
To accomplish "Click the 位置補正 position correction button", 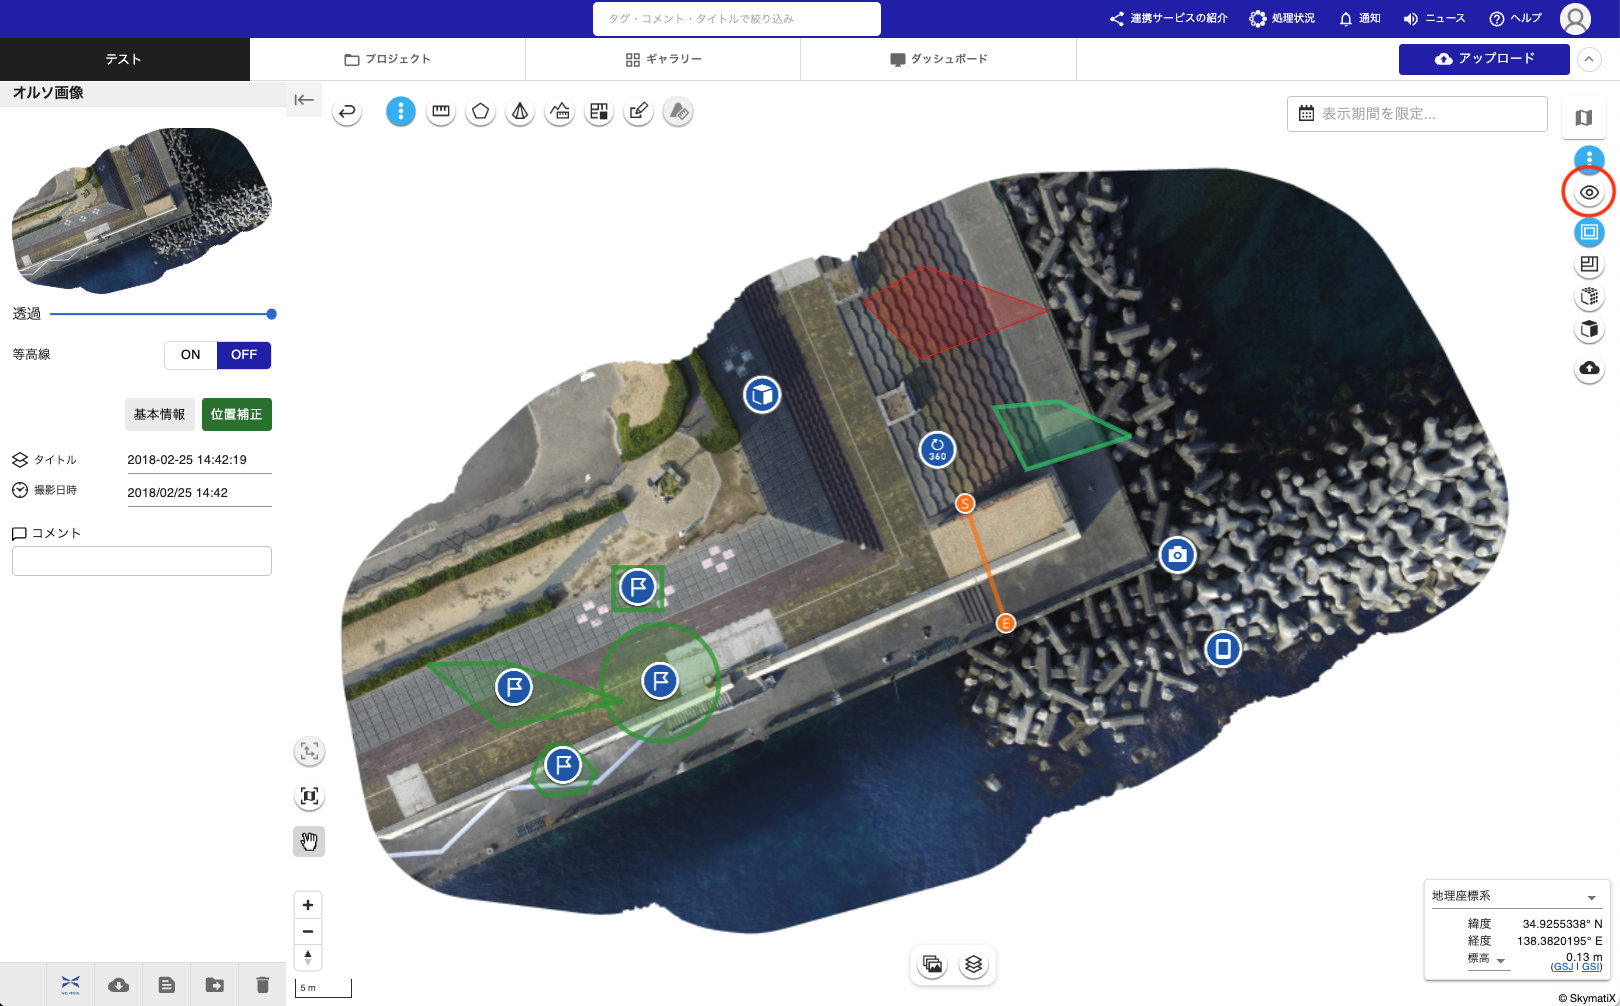I will pyautogui.click(x=236, y=415).
